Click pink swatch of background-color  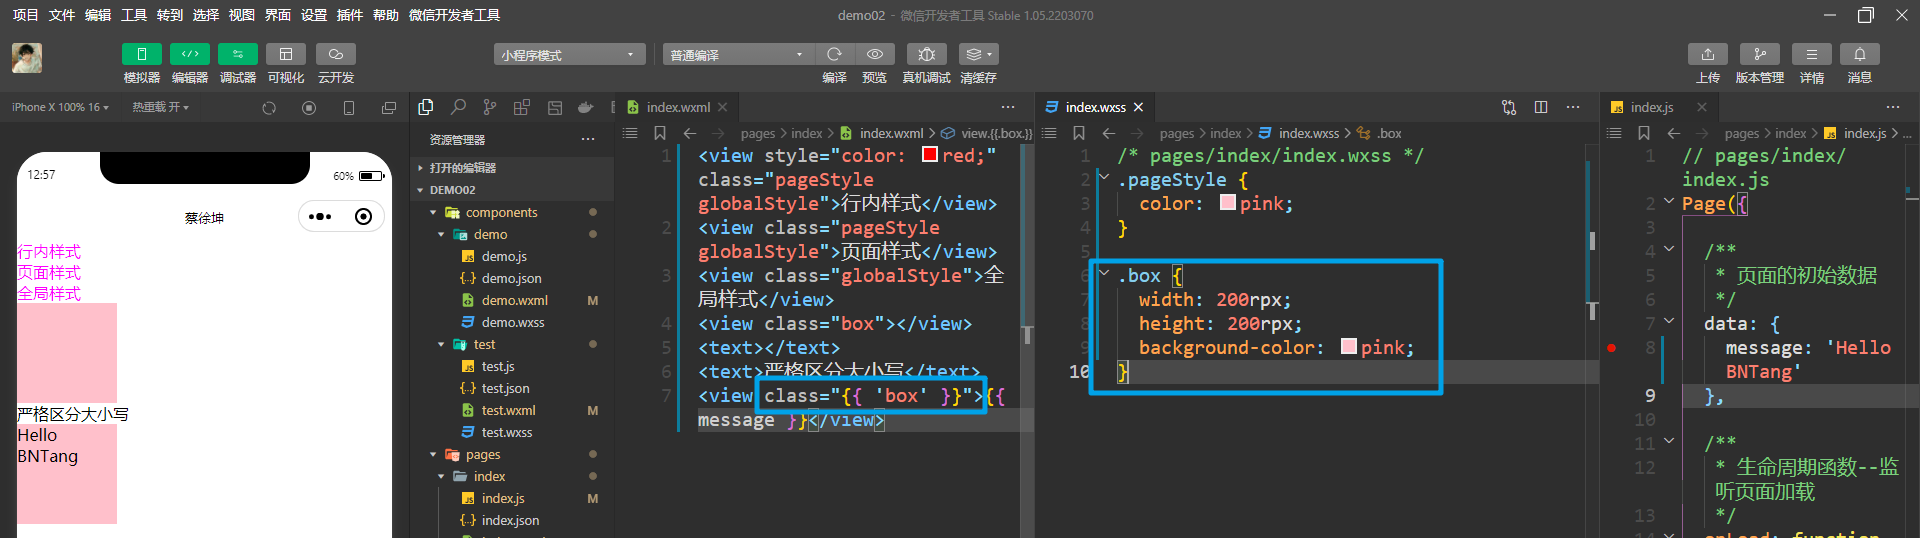click(1348, 346)
